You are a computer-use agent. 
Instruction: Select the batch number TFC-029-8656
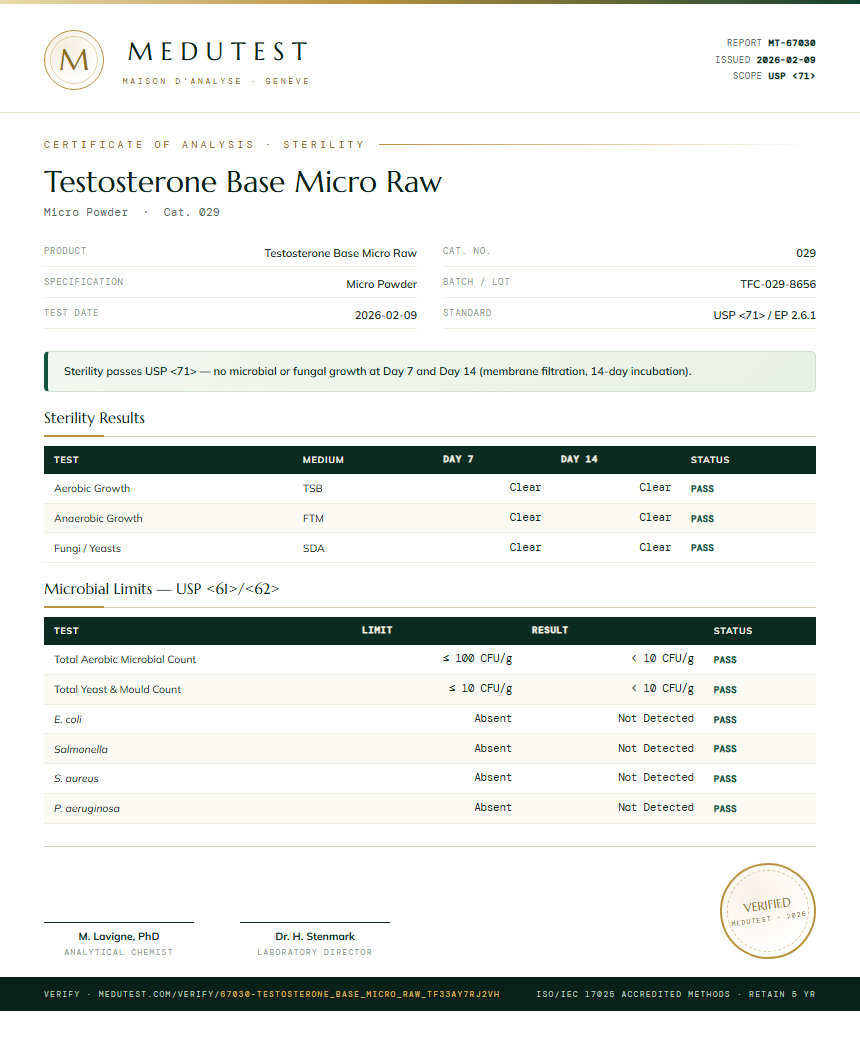[778, 284]
